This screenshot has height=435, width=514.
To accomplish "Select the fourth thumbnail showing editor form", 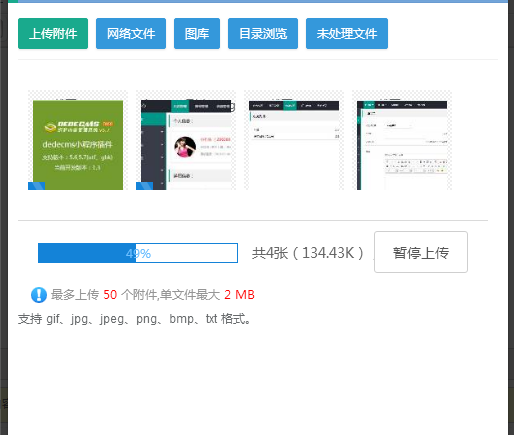I will 402,145.
